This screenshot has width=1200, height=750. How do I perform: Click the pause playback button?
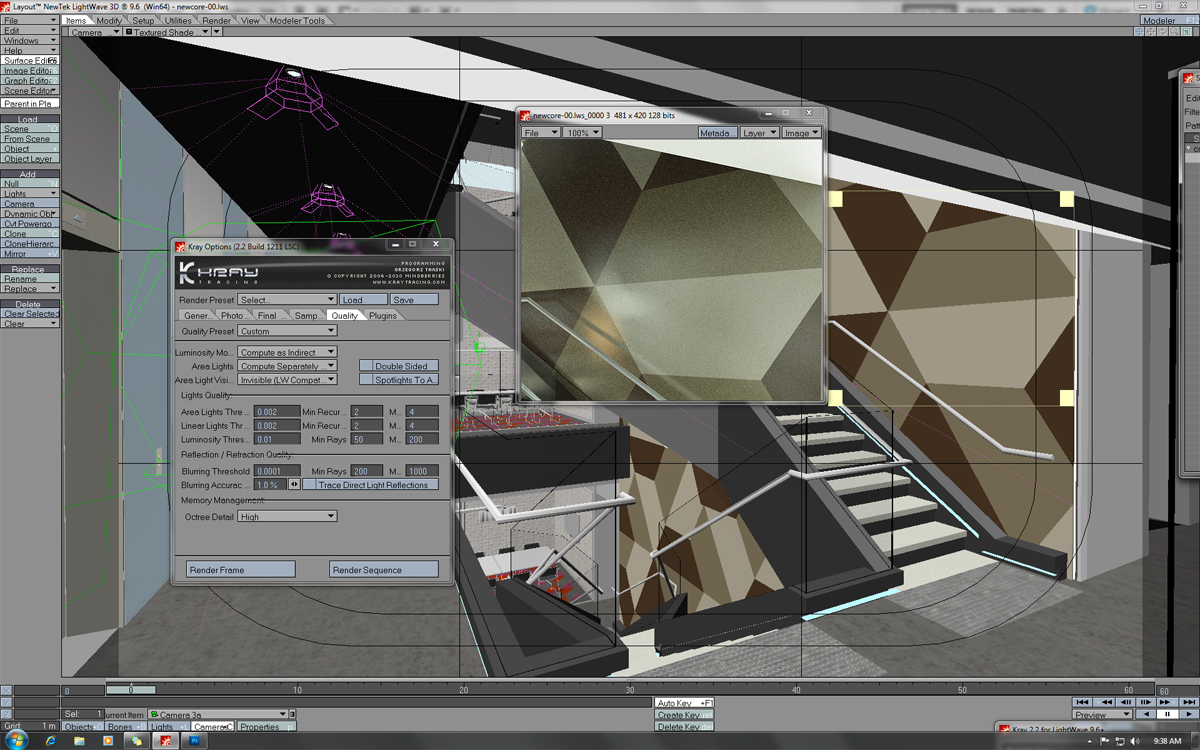1167,715
